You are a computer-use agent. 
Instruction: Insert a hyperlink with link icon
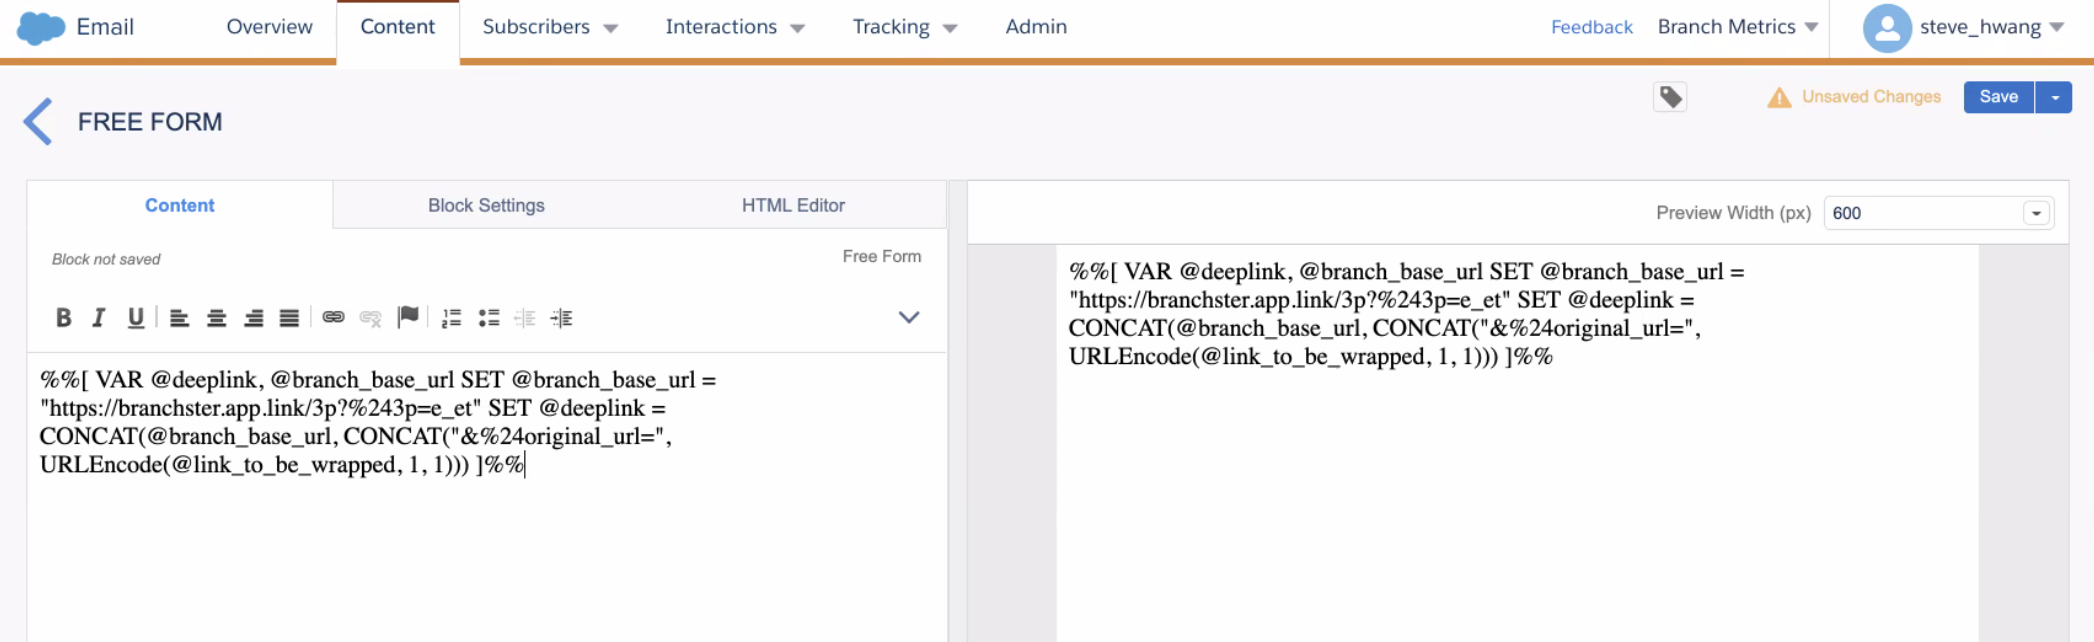[x=333, y=317]
